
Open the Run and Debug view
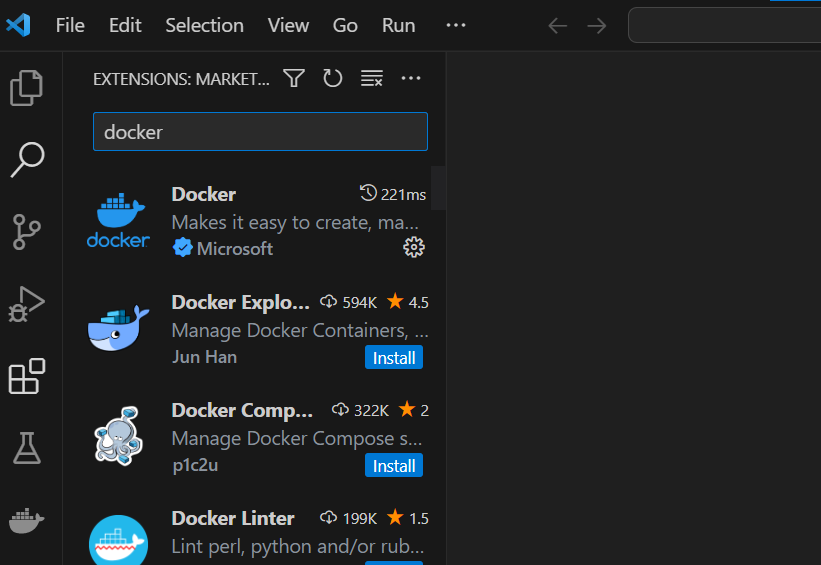(x=26, y=304)
